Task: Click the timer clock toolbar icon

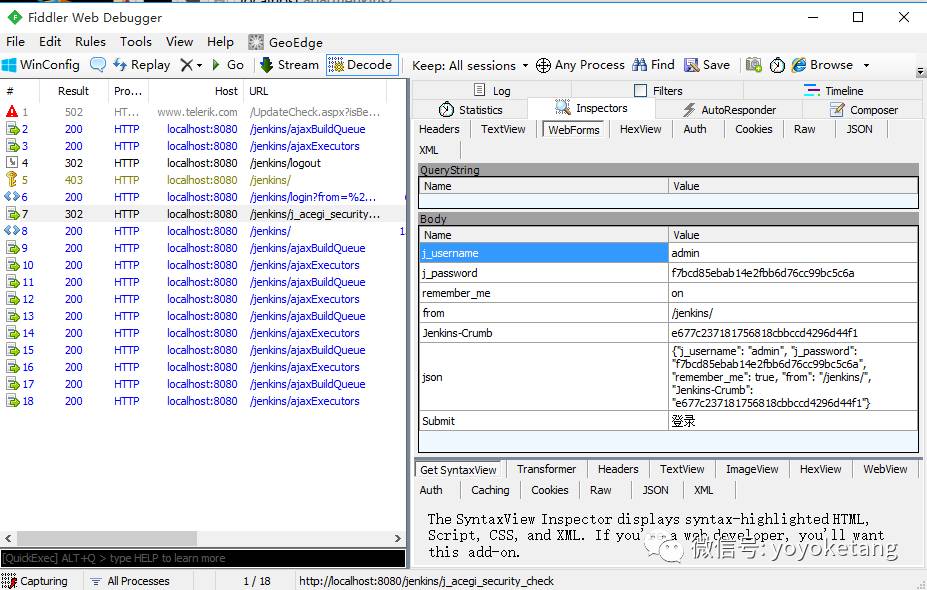Action: click(777, 65)
